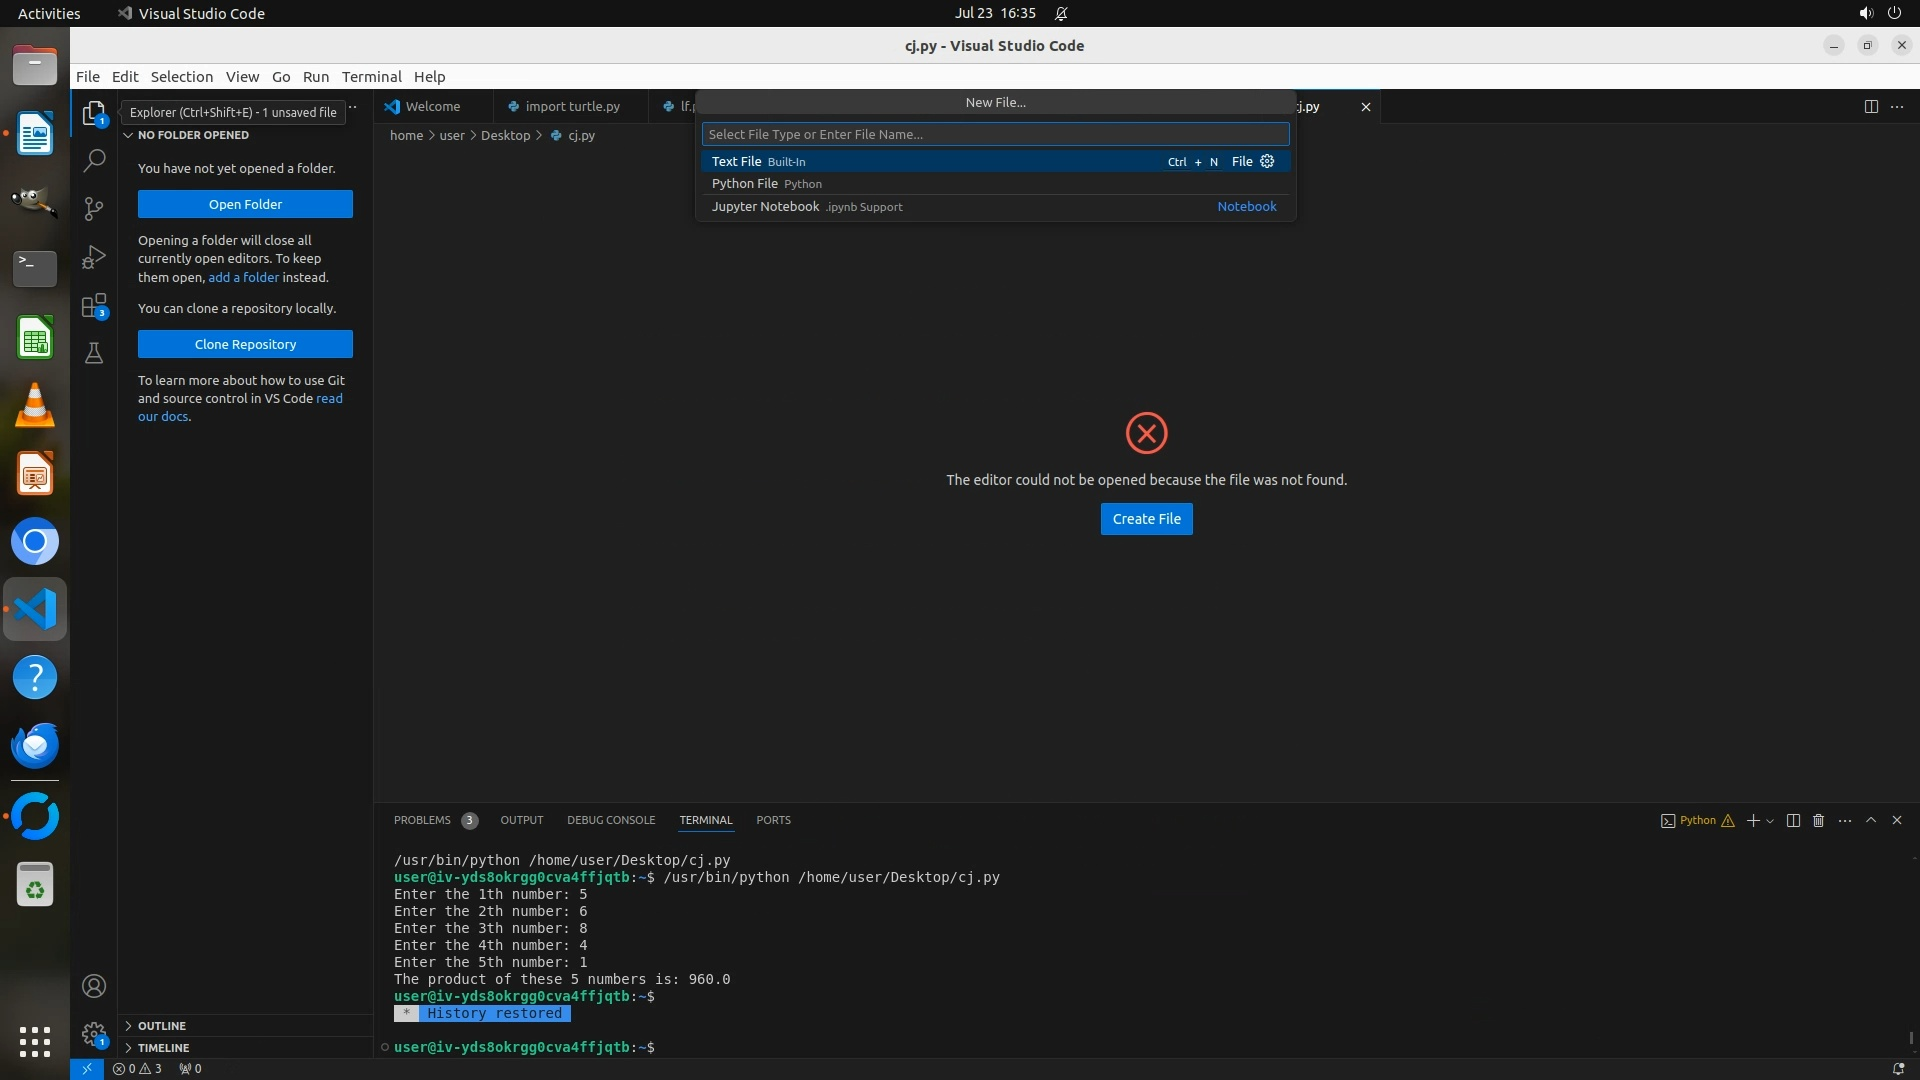1920x1080 pixels.
Task: Expand the TIMELINE section
Action: coord(163,1048)
